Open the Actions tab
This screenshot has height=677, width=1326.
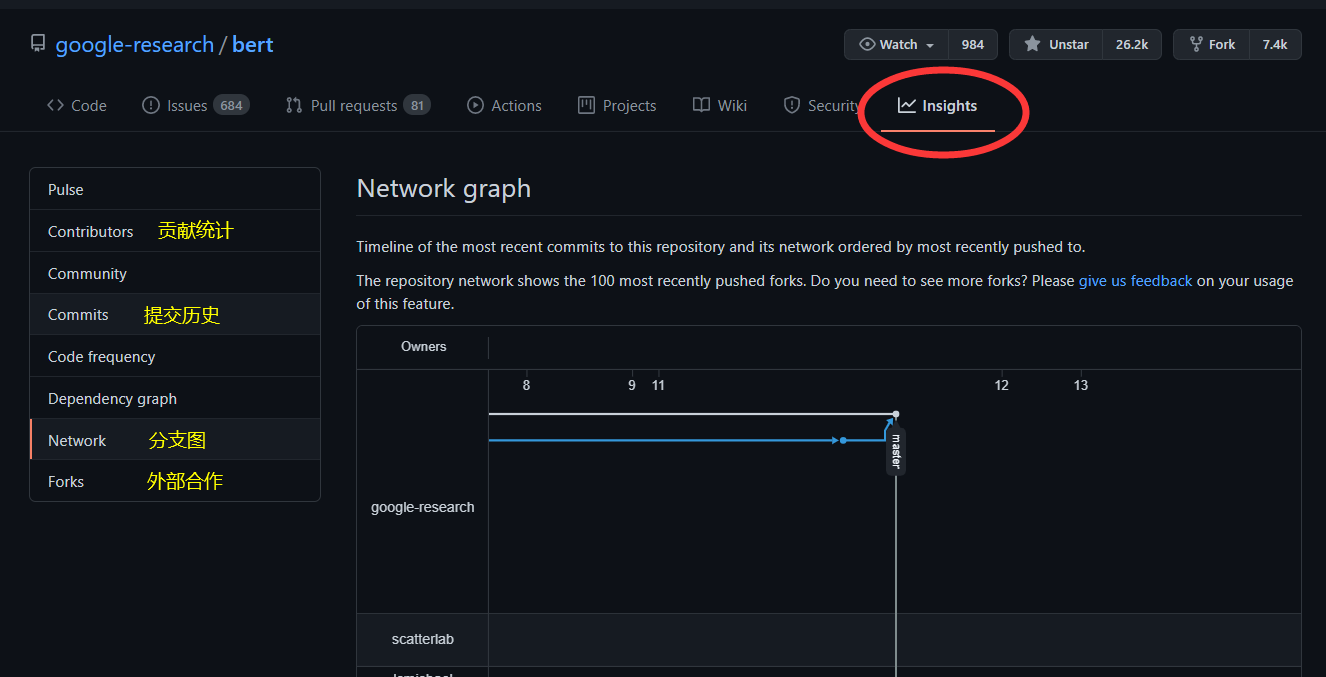pos(504,105)
